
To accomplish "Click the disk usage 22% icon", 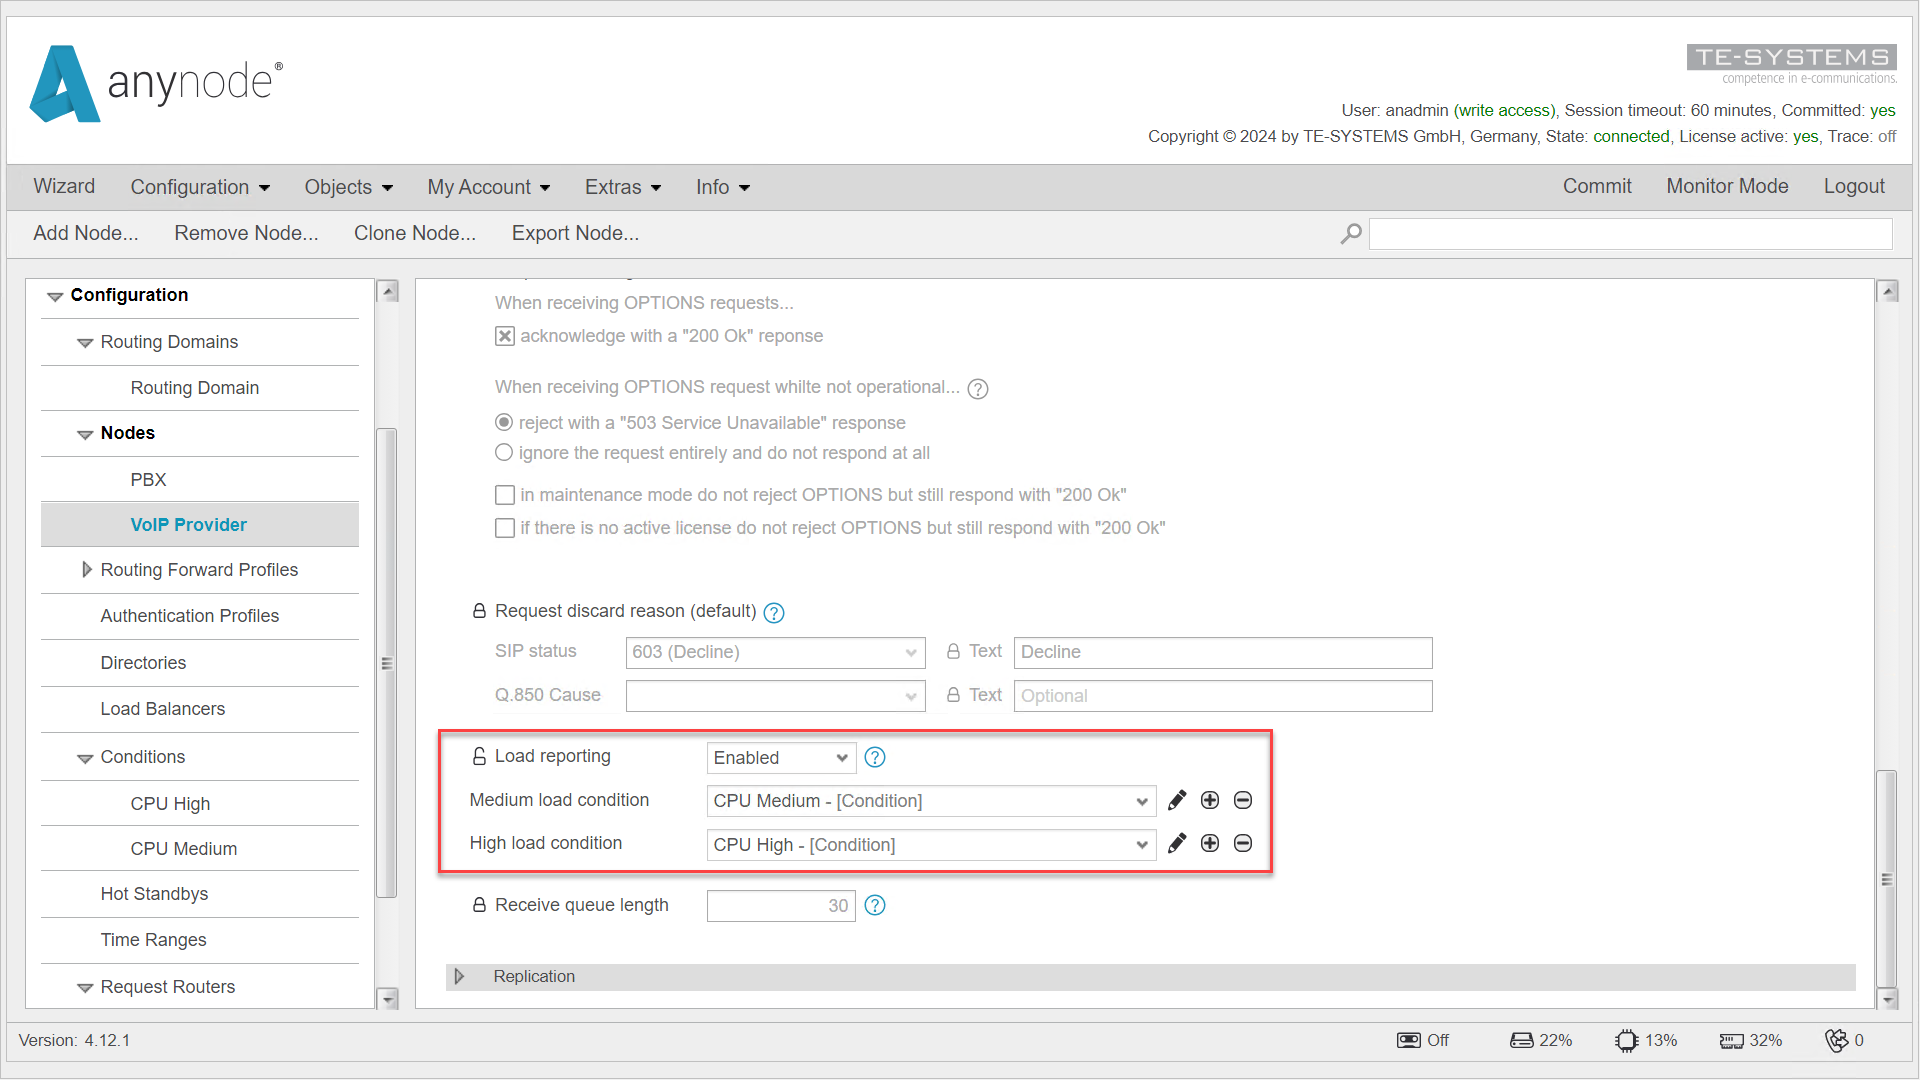I will (x=1521, y=1040).
